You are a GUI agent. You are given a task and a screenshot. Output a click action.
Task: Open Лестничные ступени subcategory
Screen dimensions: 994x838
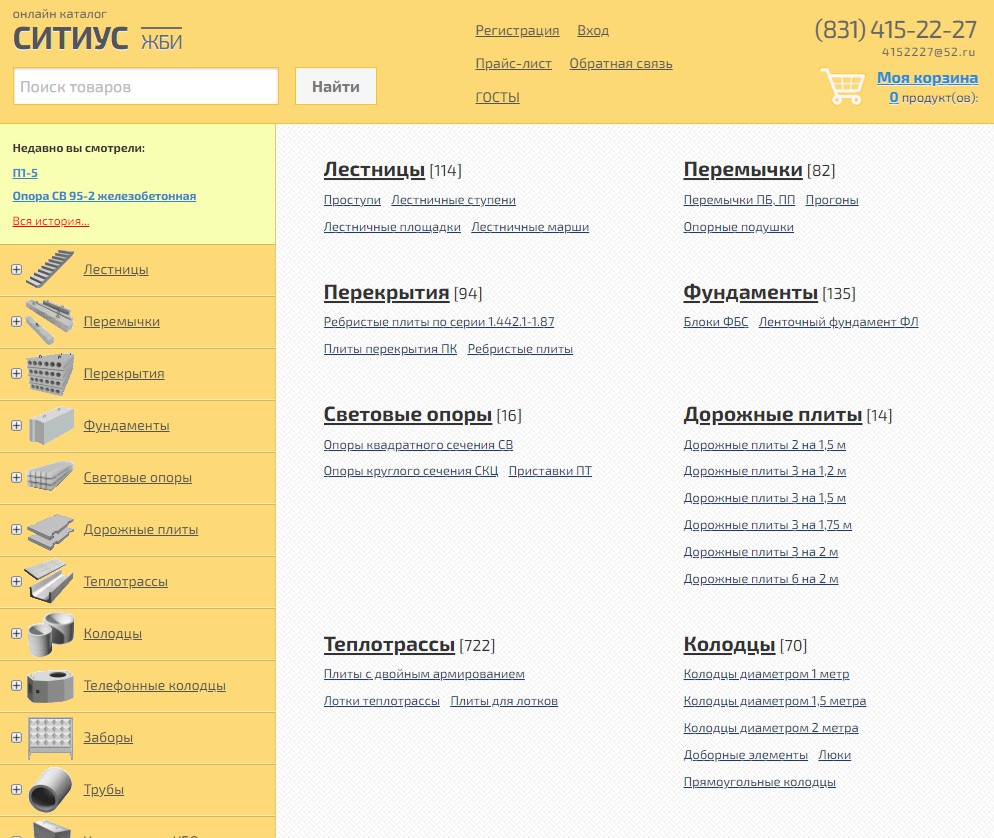453,200
